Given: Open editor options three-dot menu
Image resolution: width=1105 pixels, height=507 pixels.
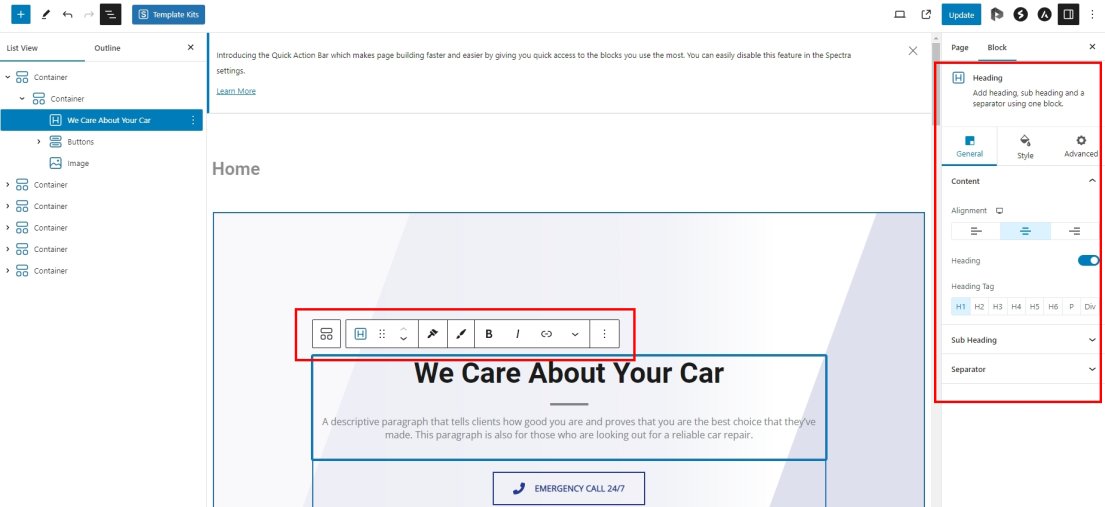Looking at the screenshot, I should [x=1092, y=14].
